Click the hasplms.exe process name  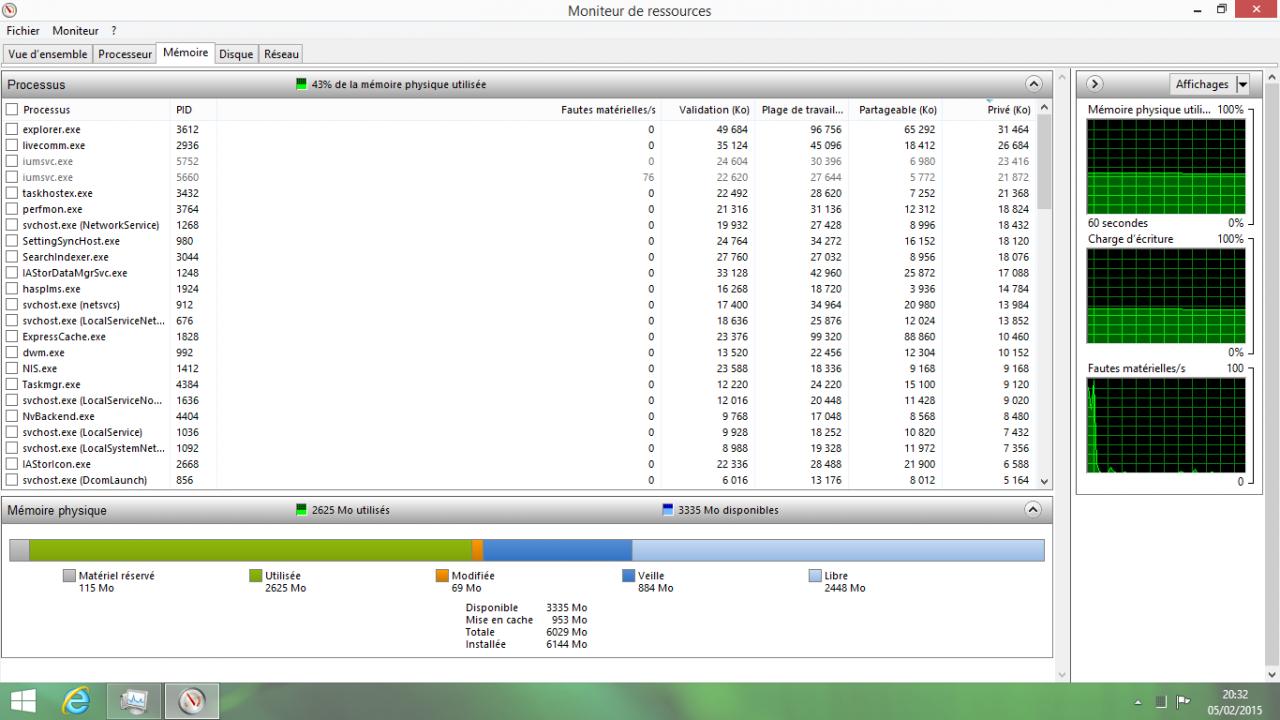pos(51,289)
